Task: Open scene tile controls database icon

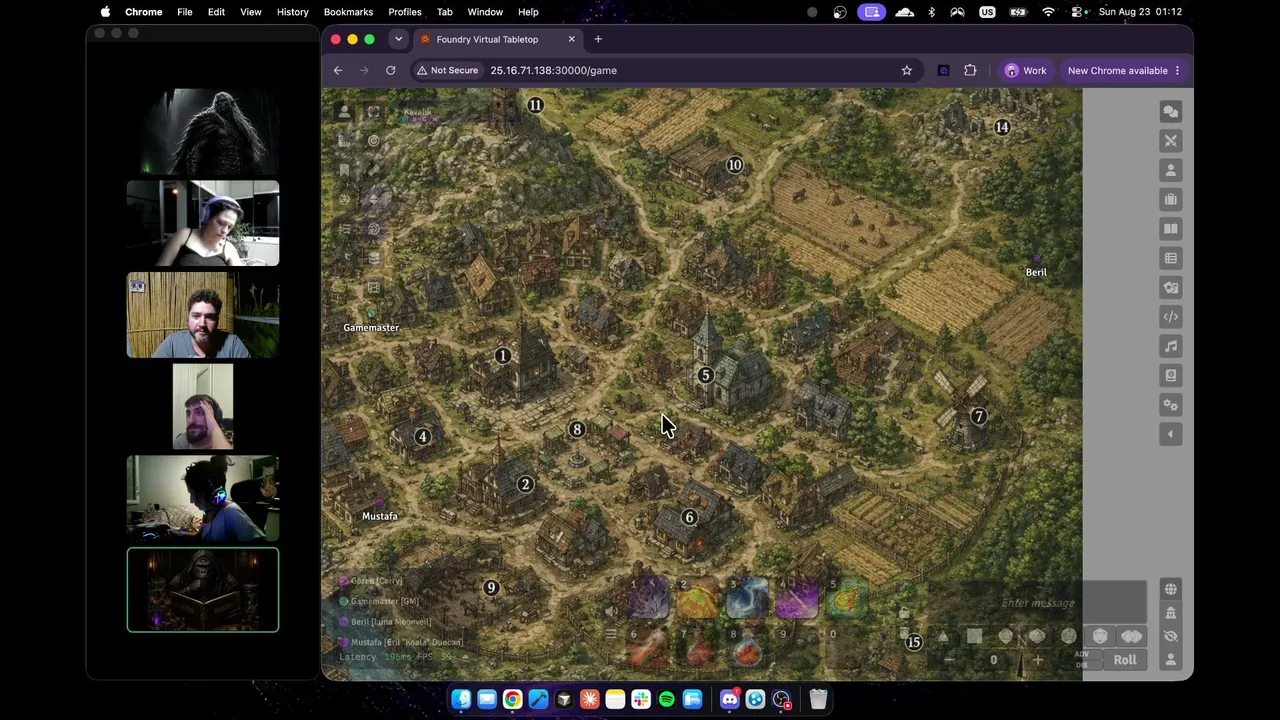Action: tap(373, 258)
